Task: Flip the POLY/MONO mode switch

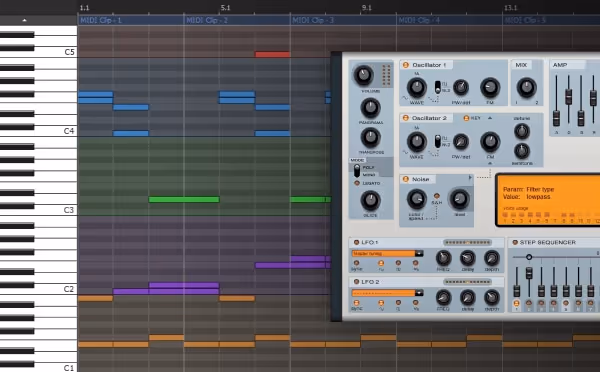Action: click(x=357, y=171)
